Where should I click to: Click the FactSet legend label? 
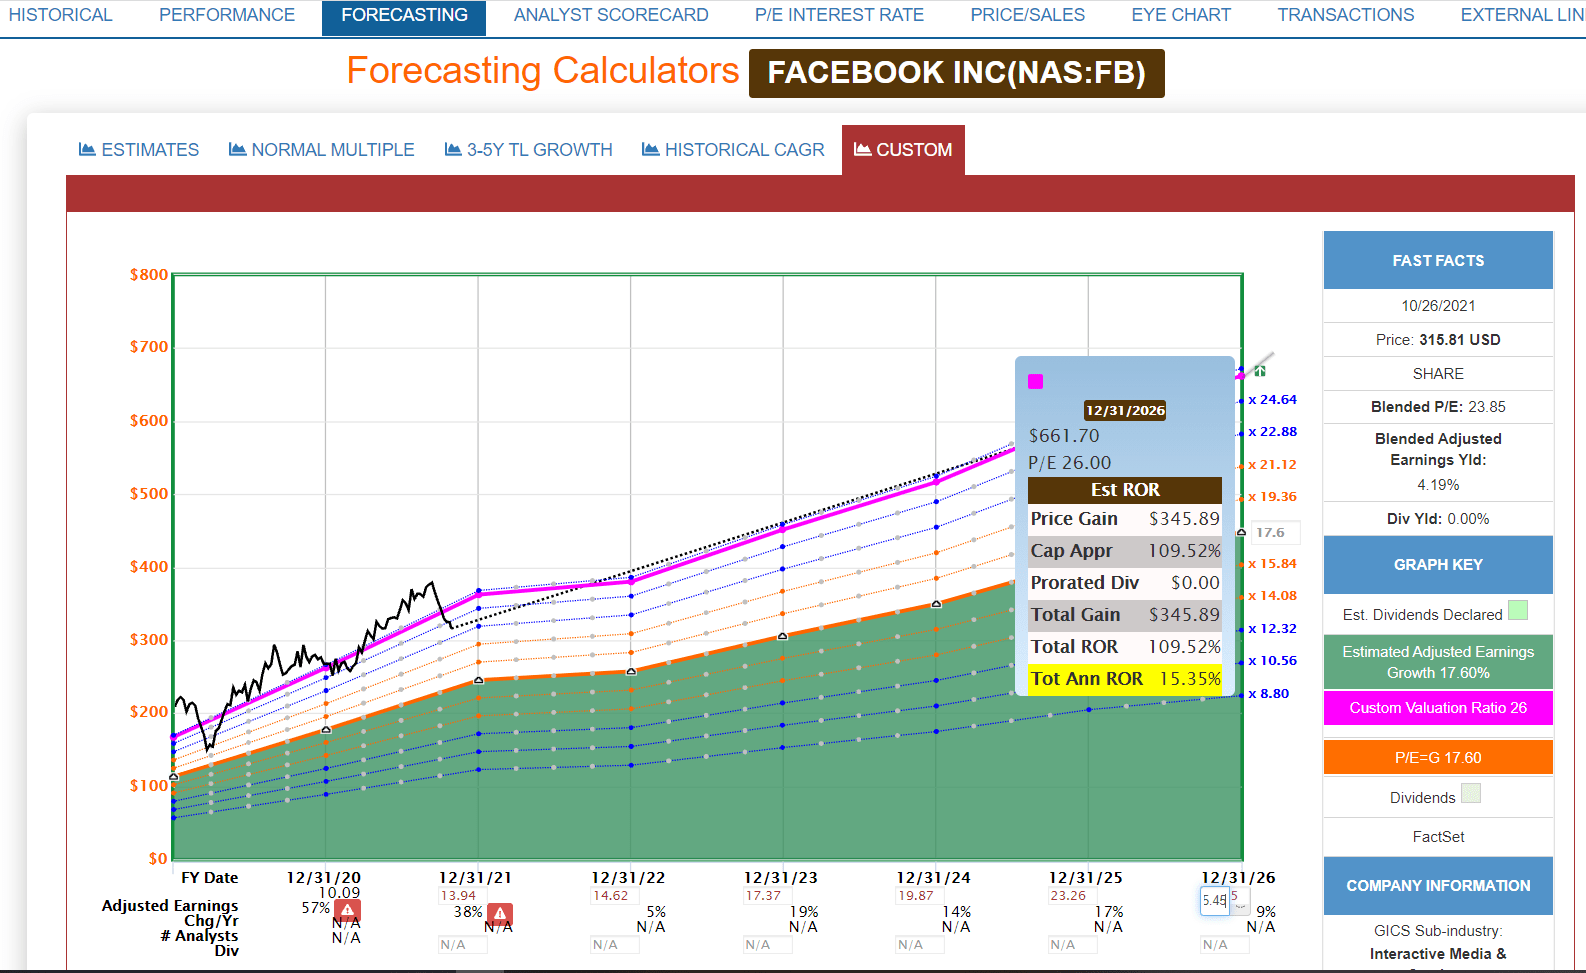[1438, 837]
